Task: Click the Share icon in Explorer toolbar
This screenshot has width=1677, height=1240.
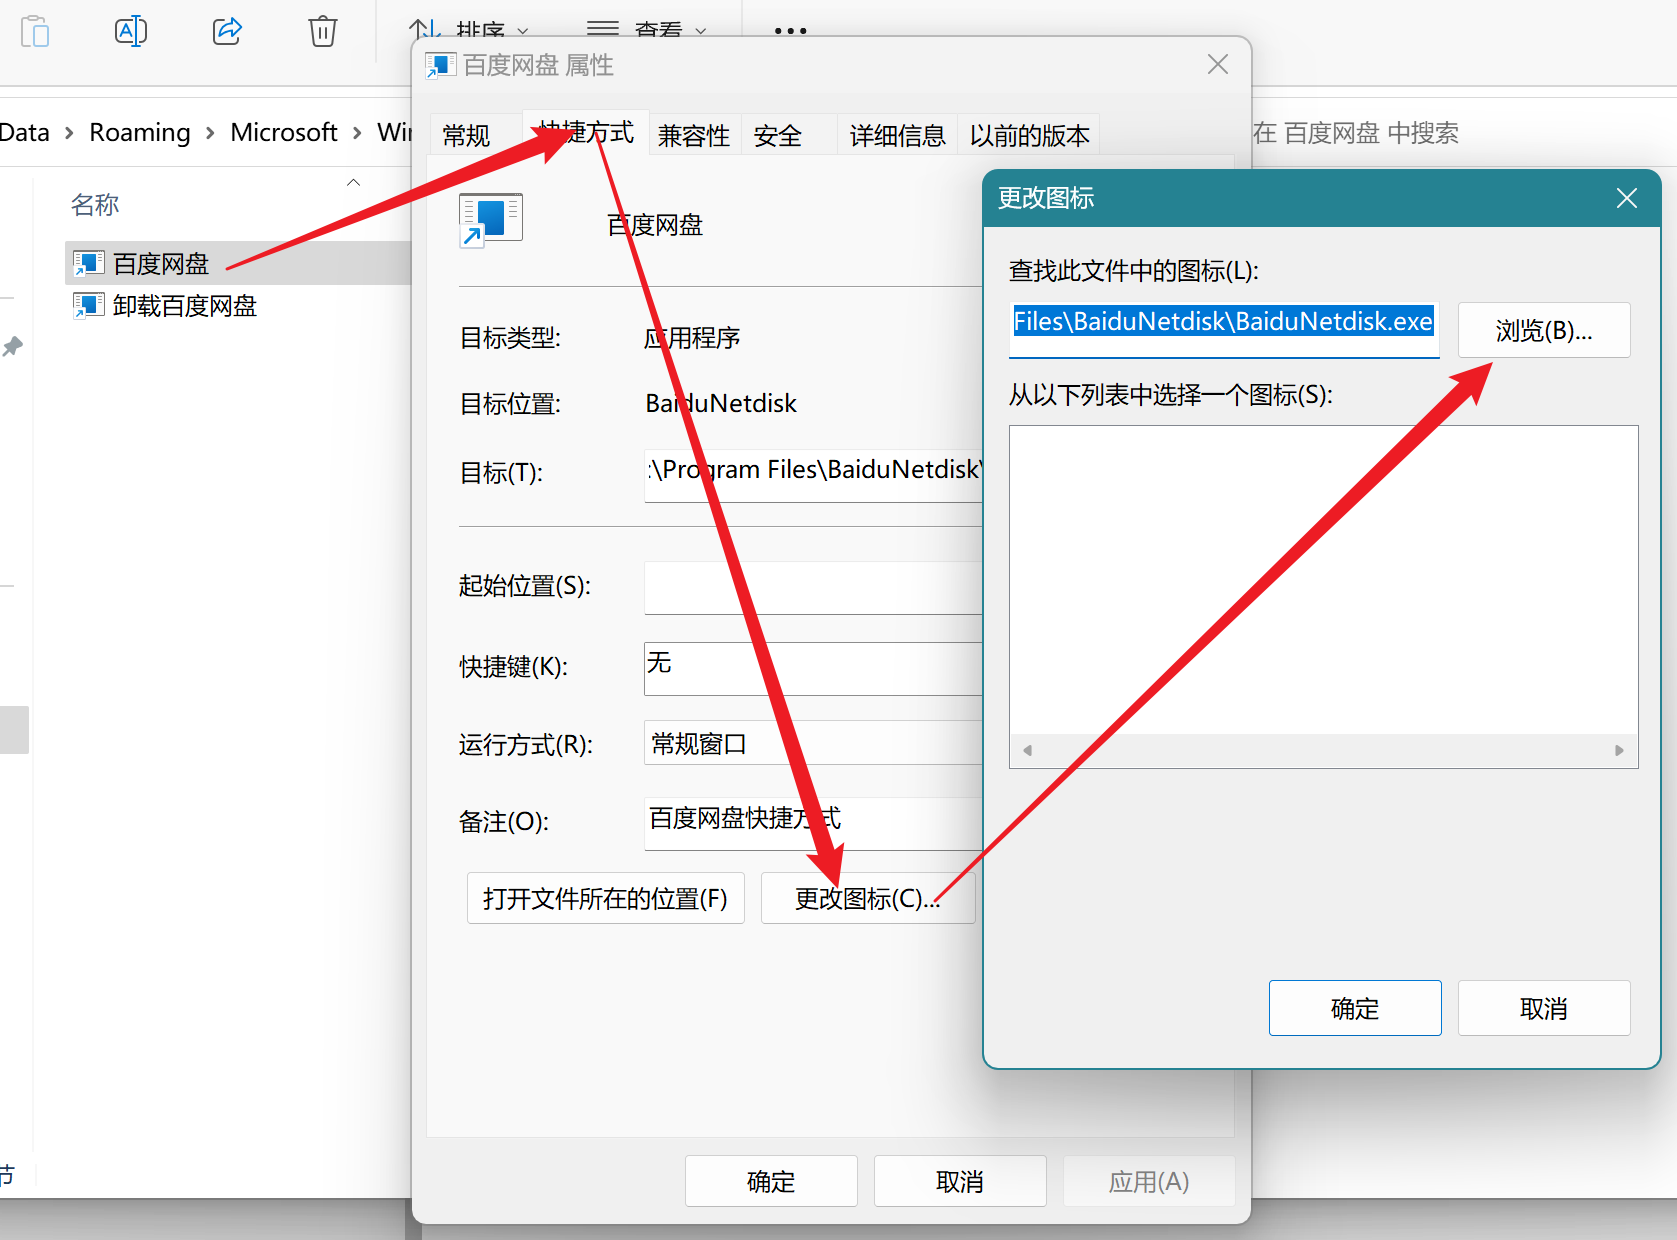Action: [x=227, y=31]
